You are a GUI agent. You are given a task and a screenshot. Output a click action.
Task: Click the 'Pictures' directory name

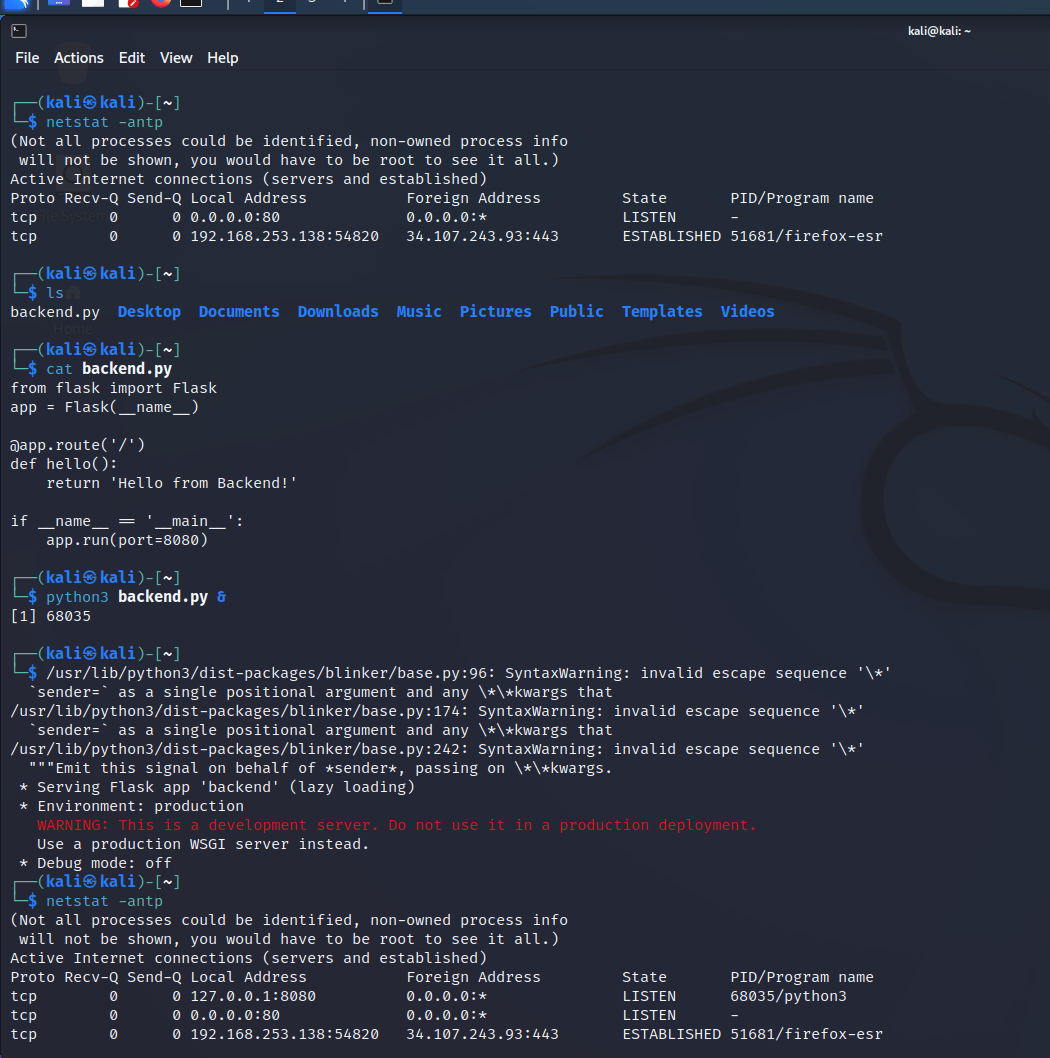tap(495, 312)
